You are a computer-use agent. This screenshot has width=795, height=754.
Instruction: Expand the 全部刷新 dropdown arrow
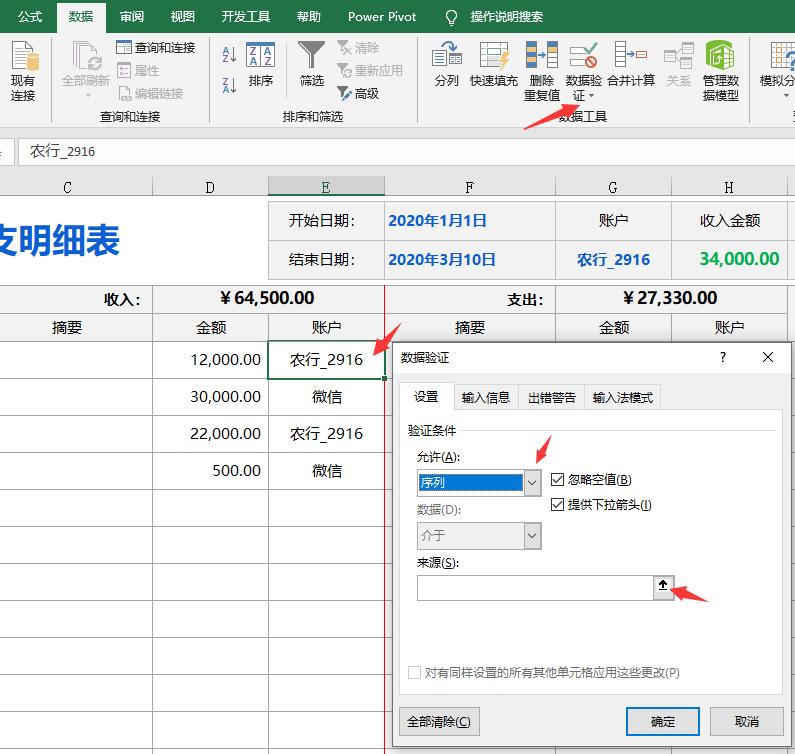(x=88, y=95)
